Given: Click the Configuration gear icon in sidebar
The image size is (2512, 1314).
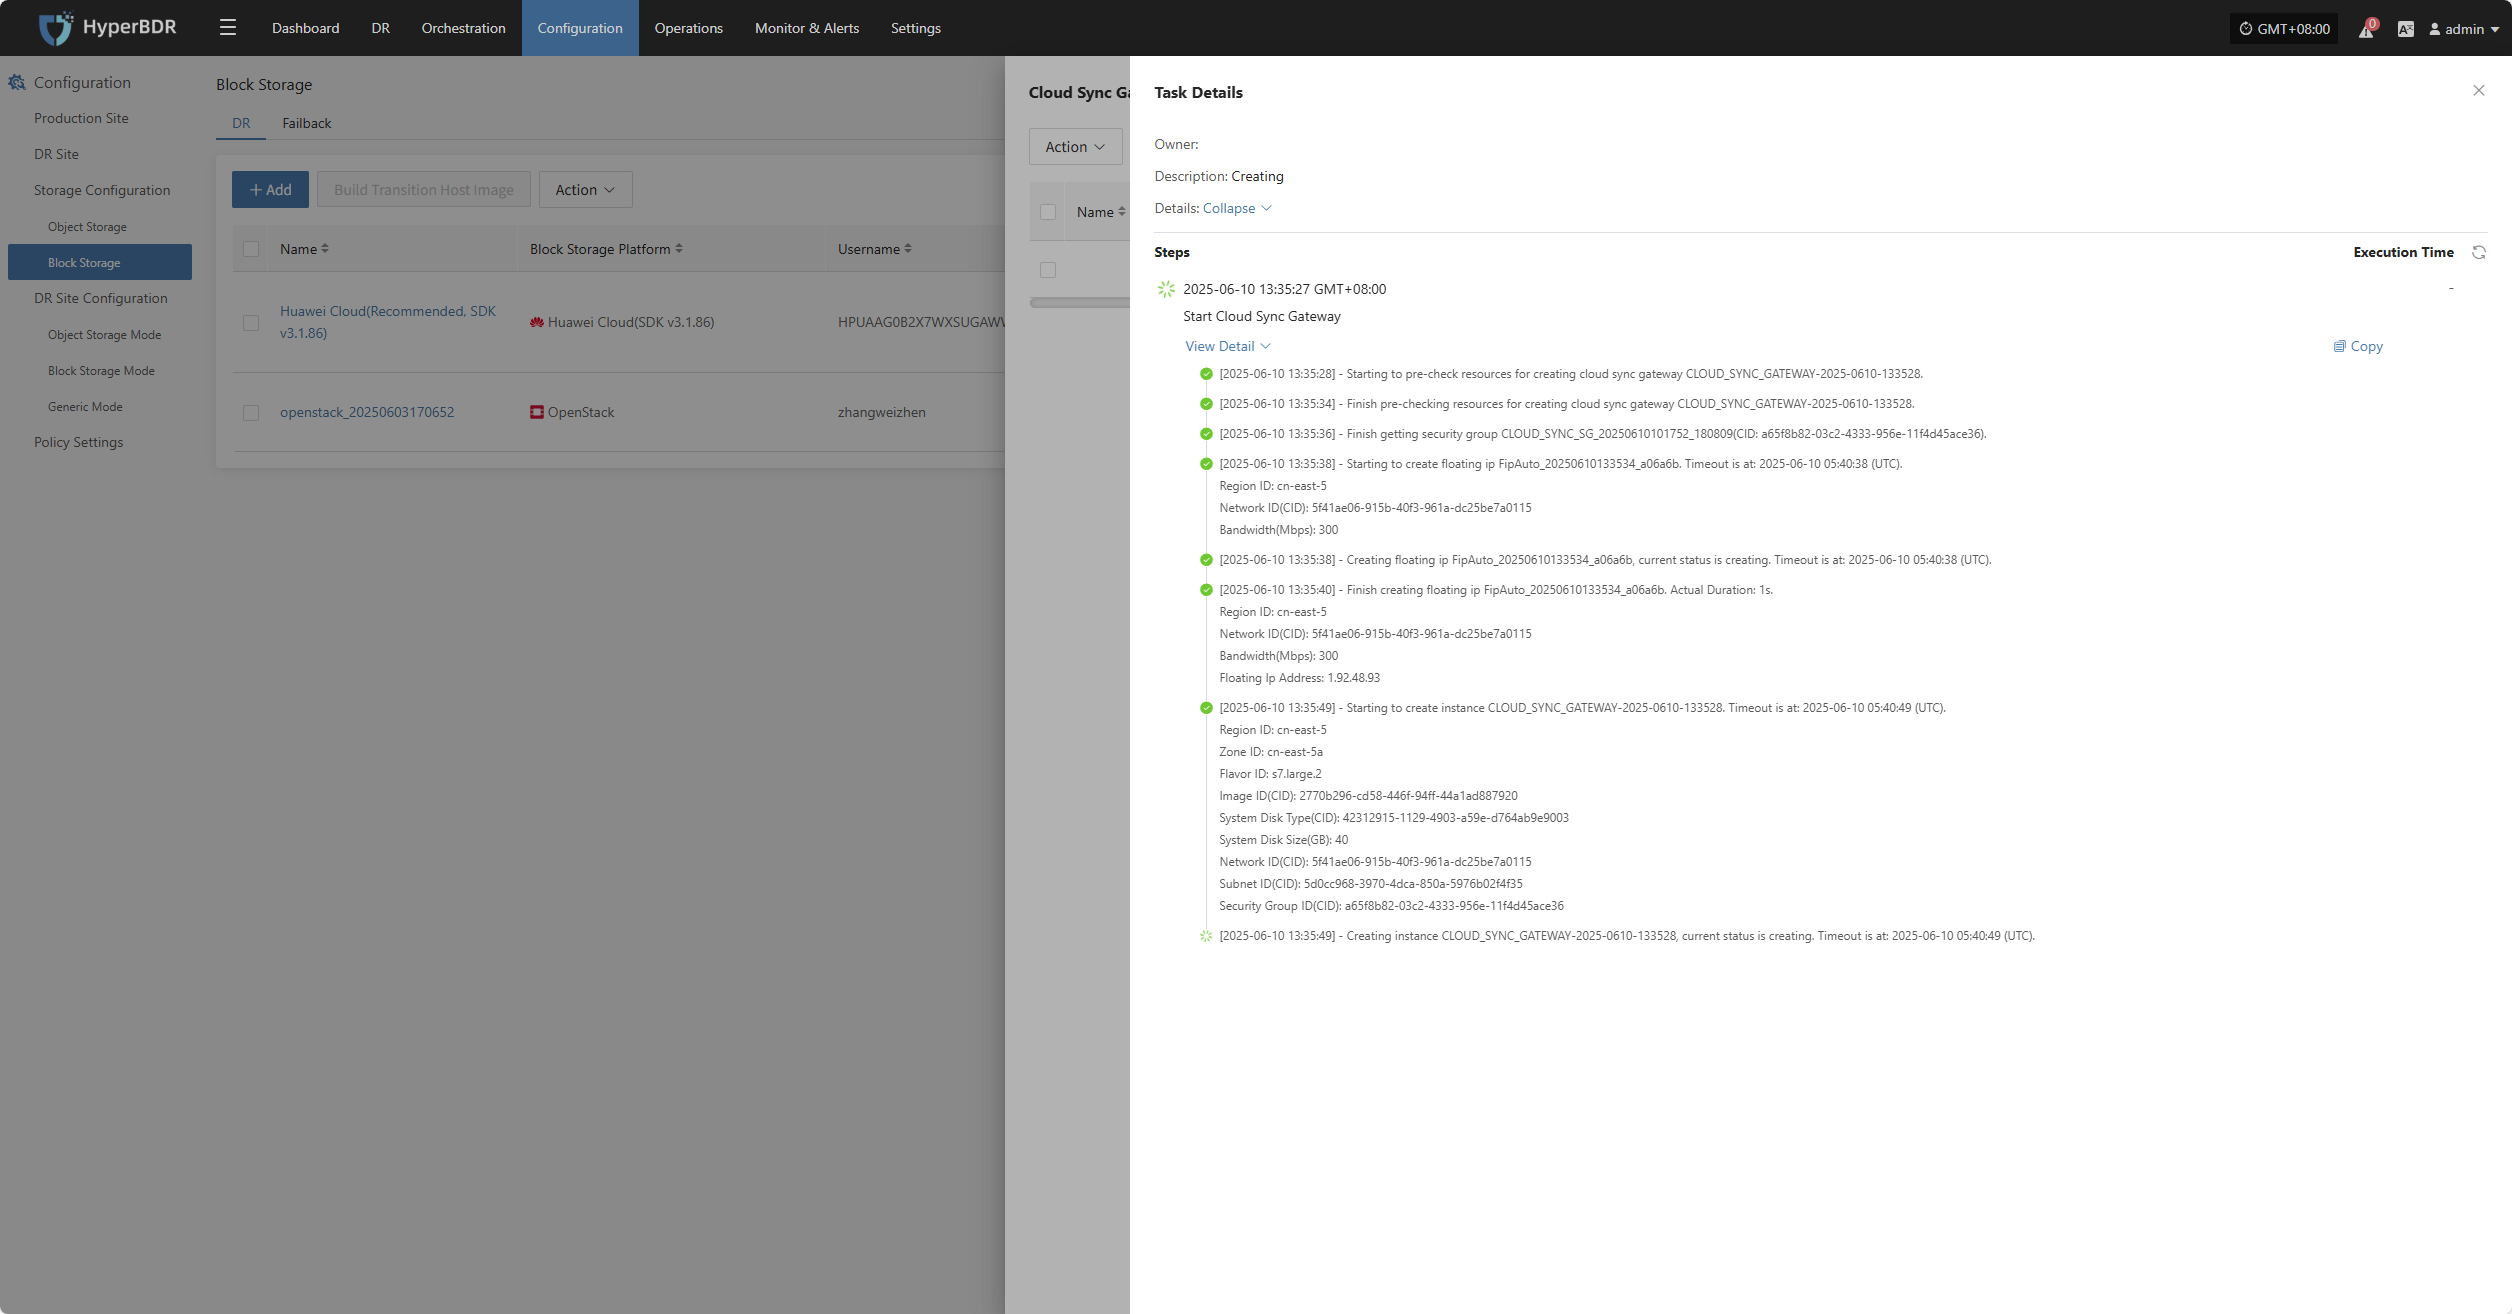Looking at the screenshot, I should [x=17, y=82].
